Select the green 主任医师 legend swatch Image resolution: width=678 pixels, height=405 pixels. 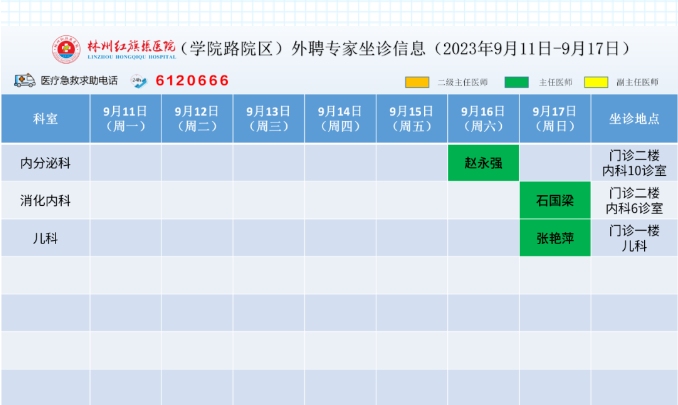pos(516,82)
